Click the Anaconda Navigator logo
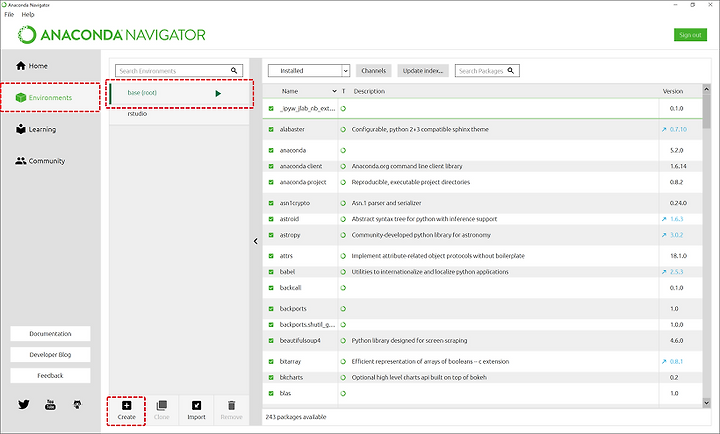Screen dimensions: 720x434 tap(112, 35)
